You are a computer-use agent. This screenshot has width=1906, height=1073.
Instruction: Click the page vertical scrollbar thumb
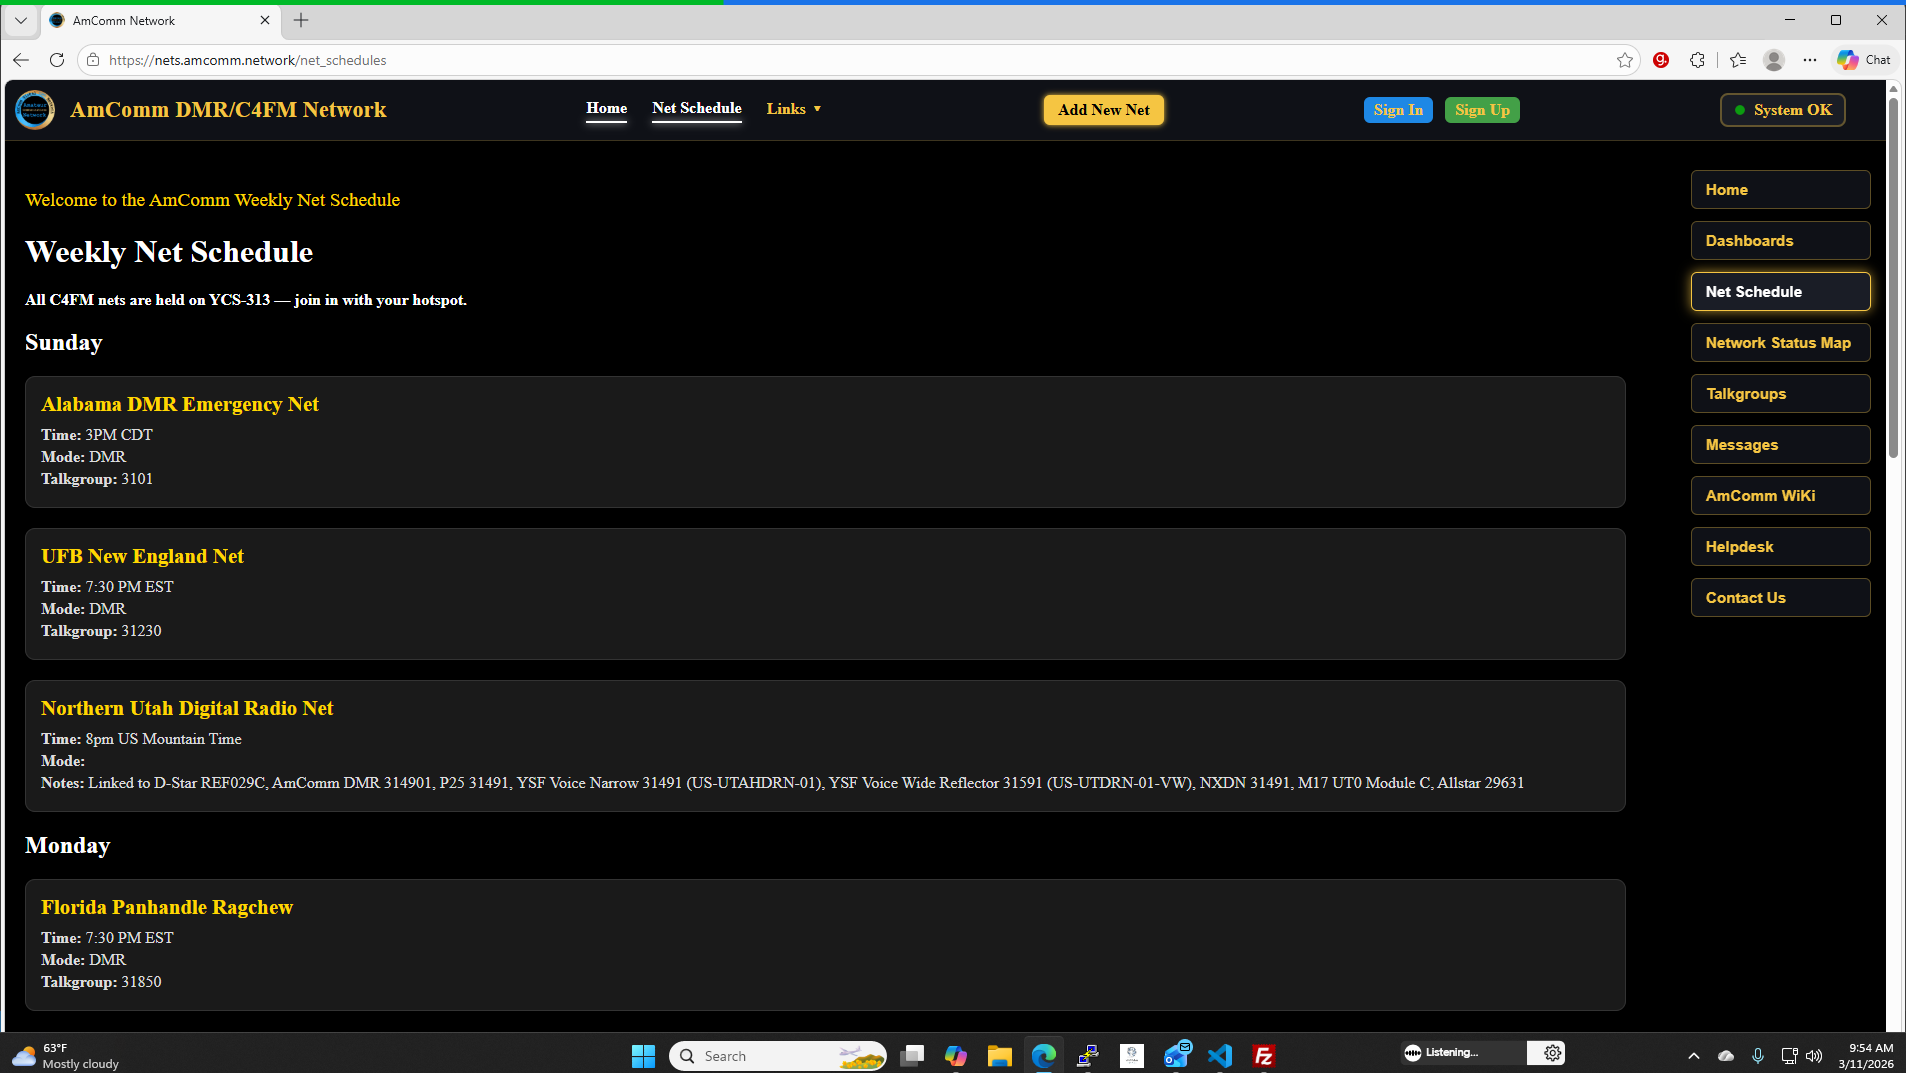pos(1892,280)
